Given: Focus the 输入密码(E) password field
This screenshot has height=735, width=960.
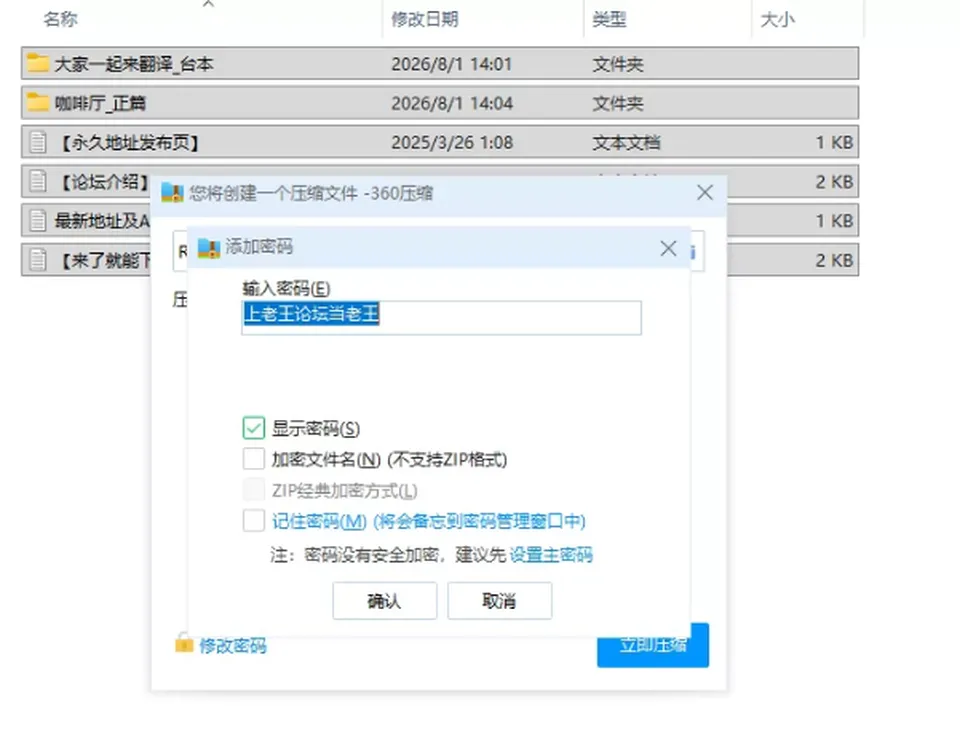Looking at the screenshot, I should click(x=441, y=317).
